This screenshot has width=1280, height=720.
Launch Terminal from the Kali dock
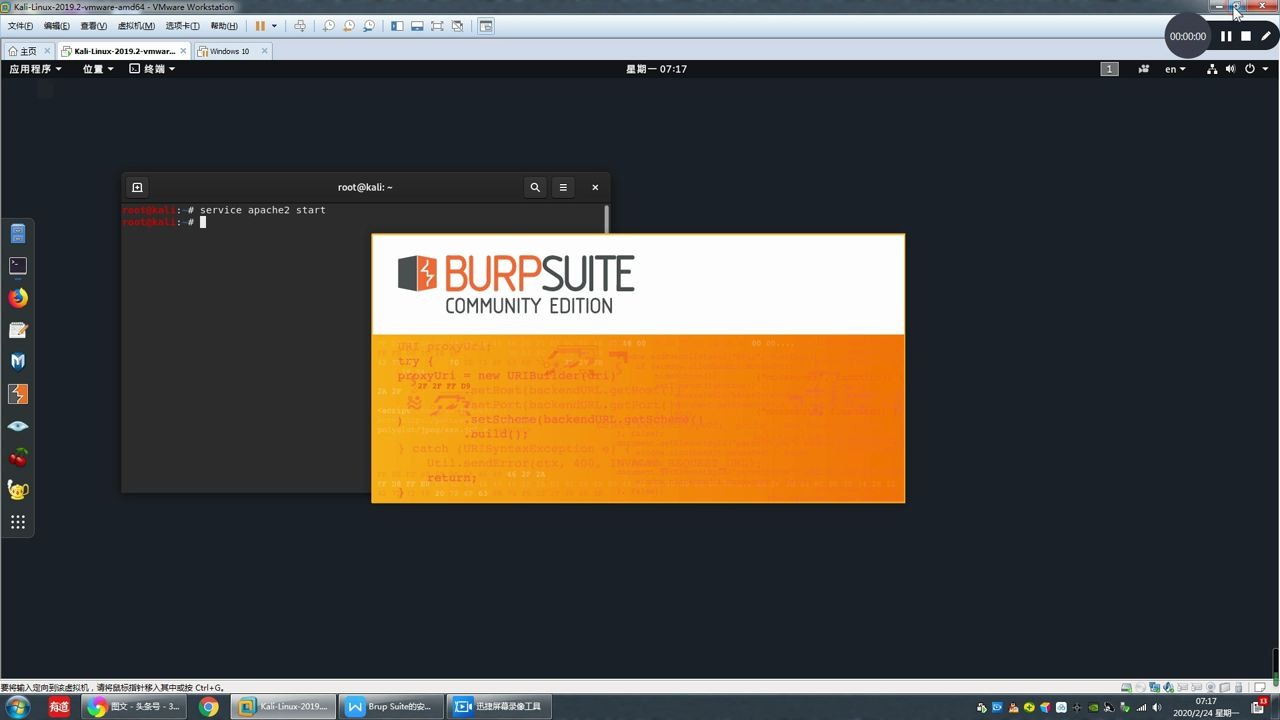[18, 266]
